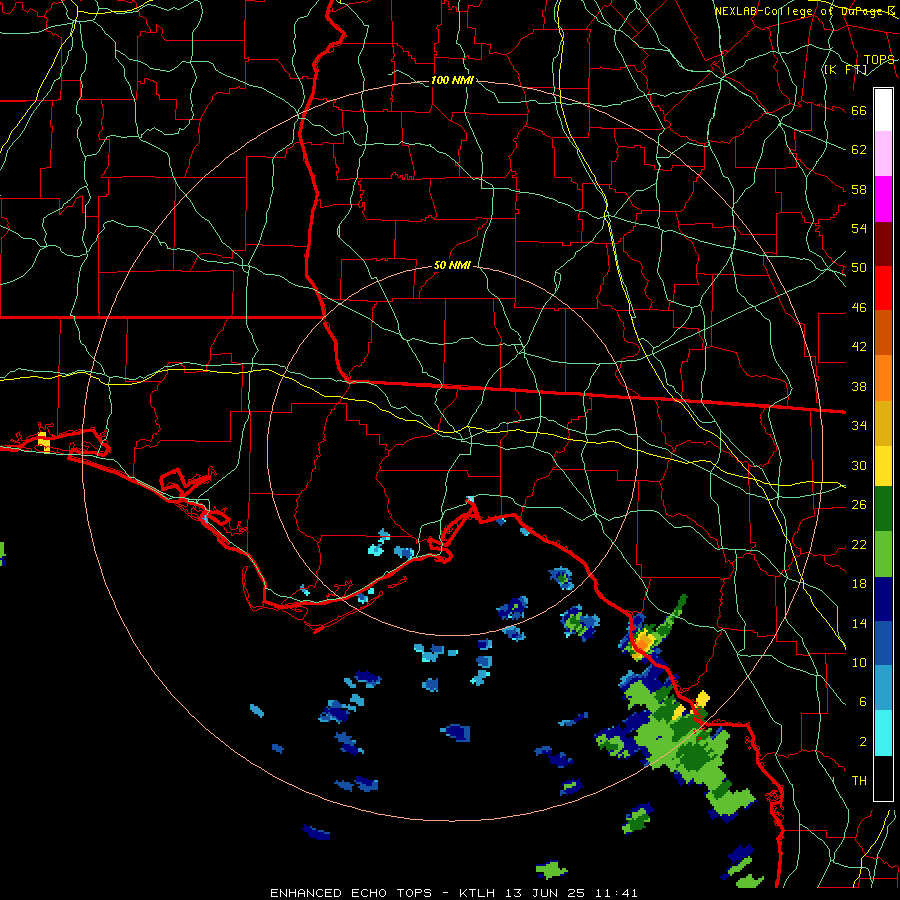This screenshot has height=900, width=900.
Task: Click the 22 legend value label
Action: pyautogui.click(x=859, y=544)
